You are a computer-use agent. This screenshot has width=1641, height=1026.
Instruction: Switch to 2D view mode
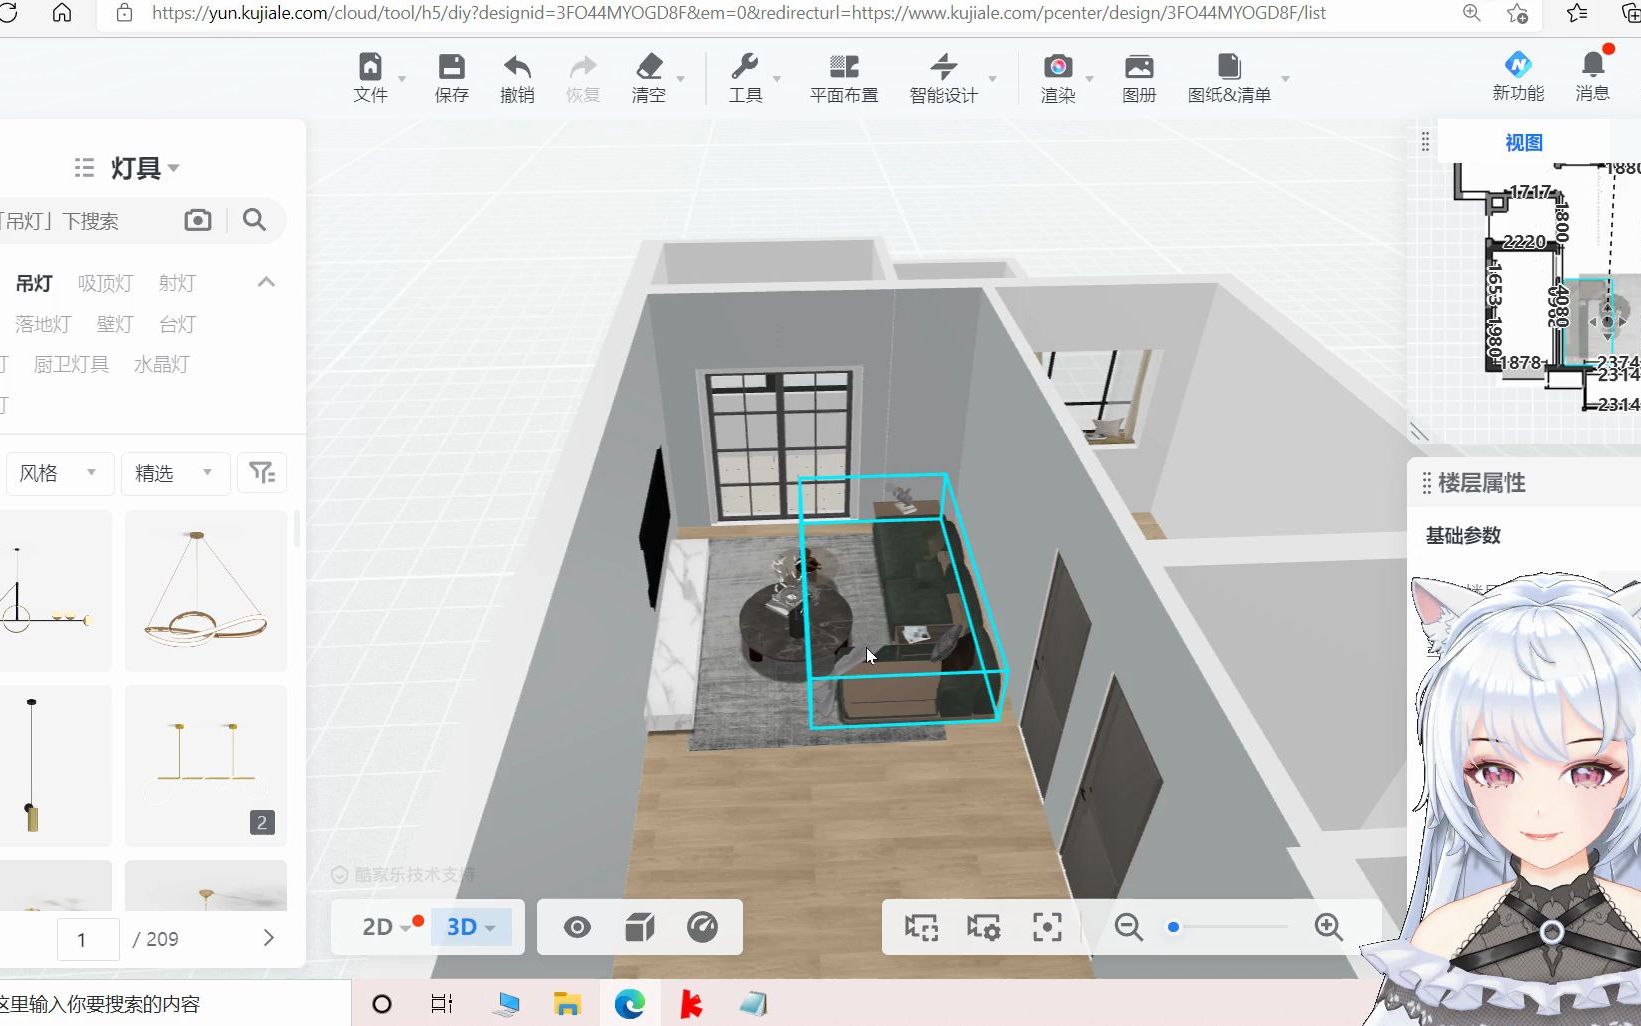click(x=378, y=927)
